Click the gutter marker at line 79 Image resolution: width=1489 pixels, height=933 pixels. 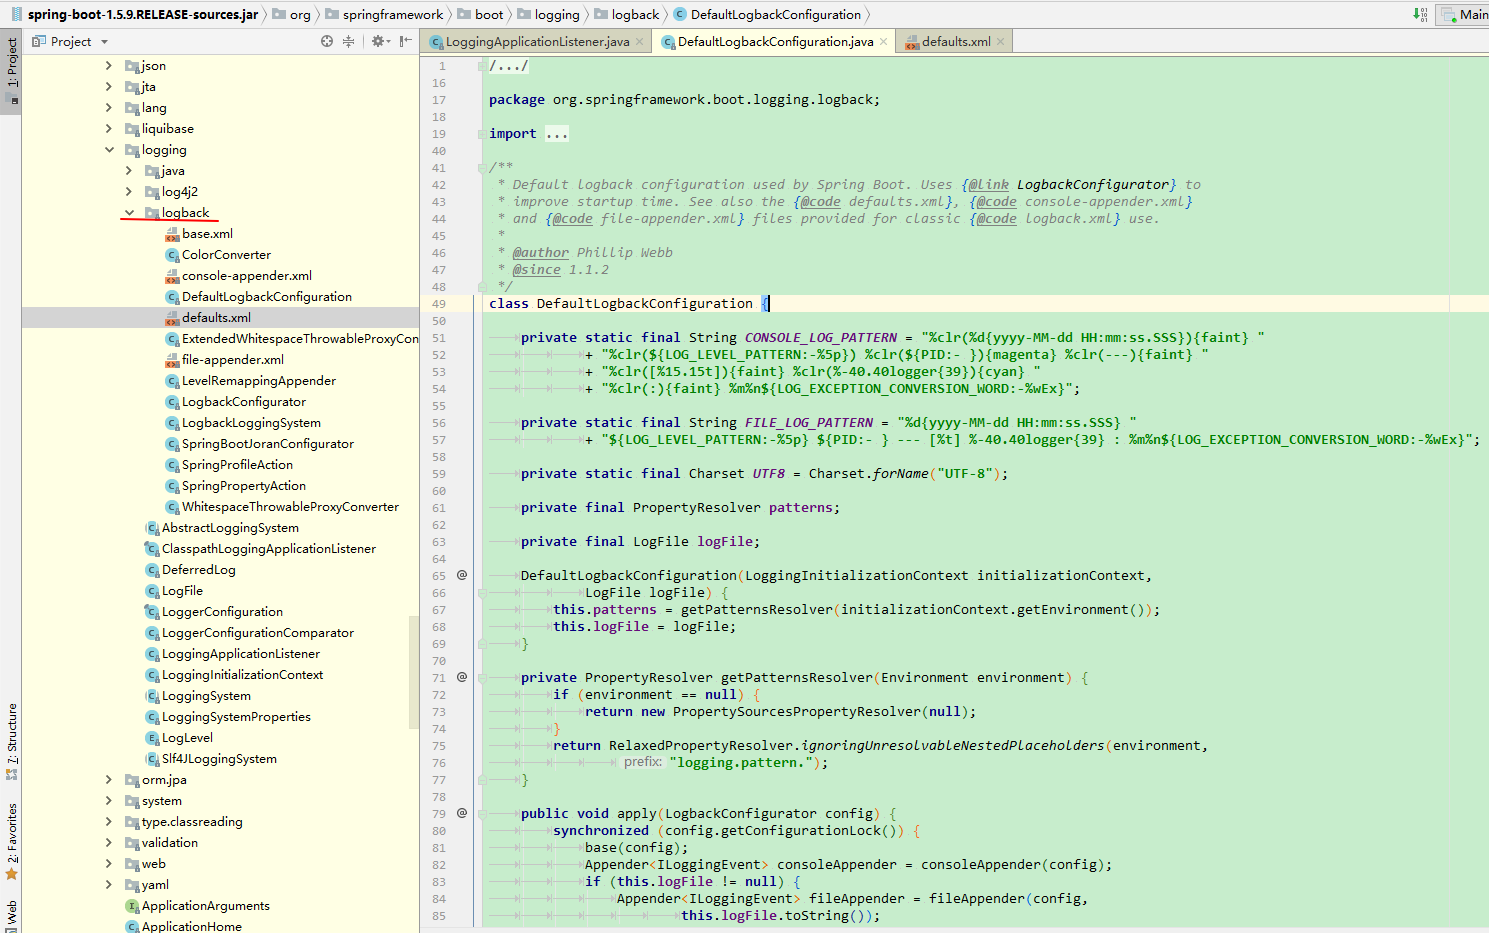(x=462, y=813)
